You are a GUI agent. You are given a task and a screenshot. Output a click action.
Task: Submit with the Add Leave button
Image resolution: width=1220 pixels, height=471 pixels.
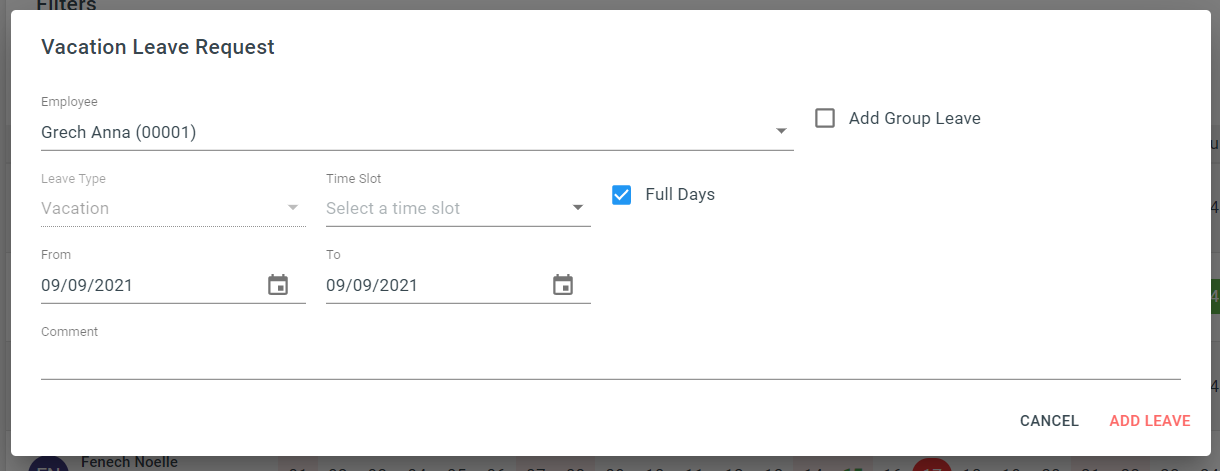coord(1150,421)
